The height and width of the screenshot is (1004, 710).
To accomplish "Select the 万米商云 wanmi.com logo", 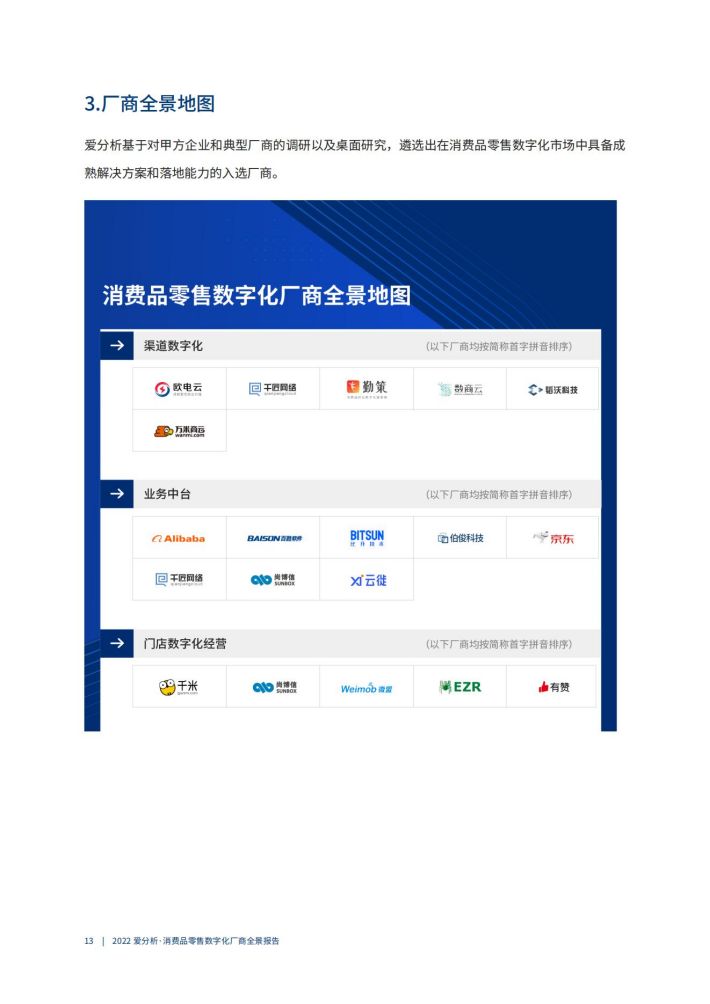I will coord(179,431).
